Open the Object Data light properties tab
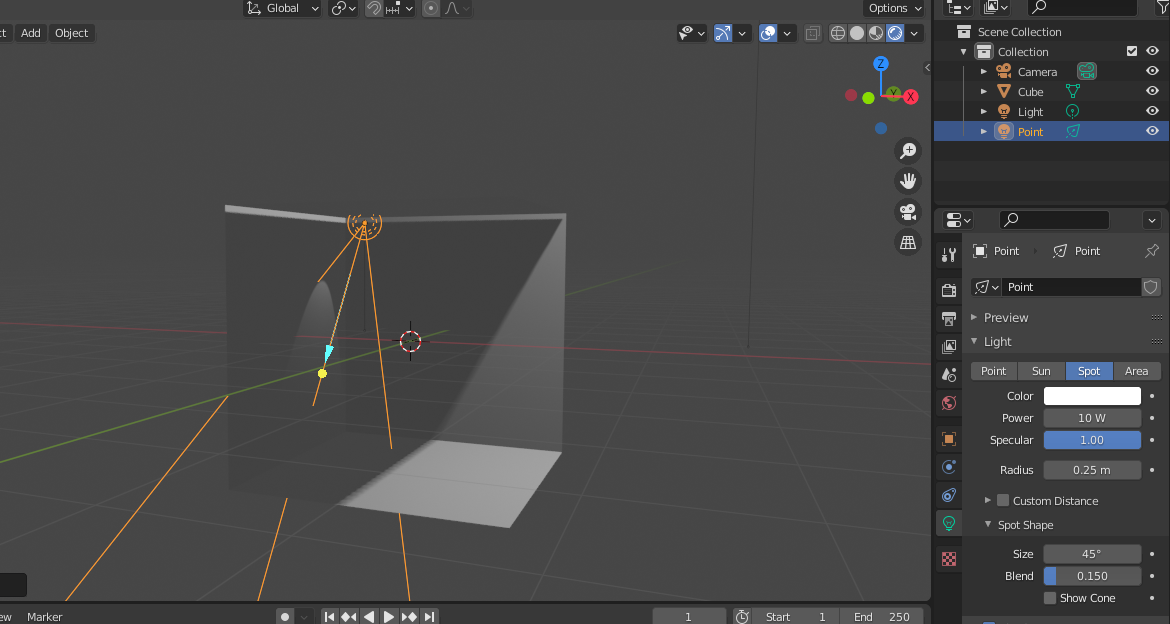This screenshot has height=624, width=1170. point(949,523)
